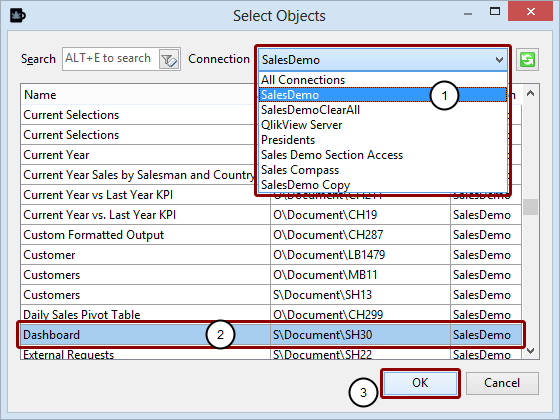Image resolution: width=560 pixels, height=420 pixels.
Task: Close the Select Objects dialog
Action: (530, 12)
